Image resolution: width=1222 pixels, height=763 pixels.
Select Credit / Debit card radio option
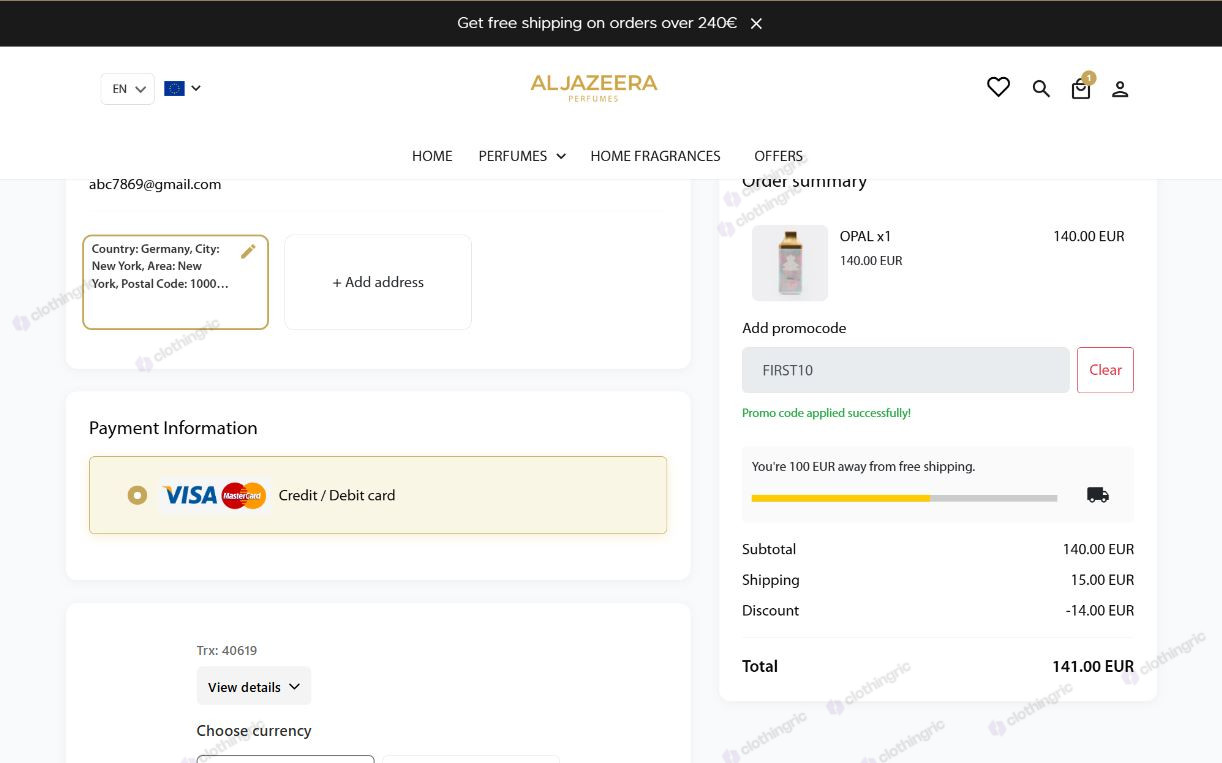(x=137, y=495)
